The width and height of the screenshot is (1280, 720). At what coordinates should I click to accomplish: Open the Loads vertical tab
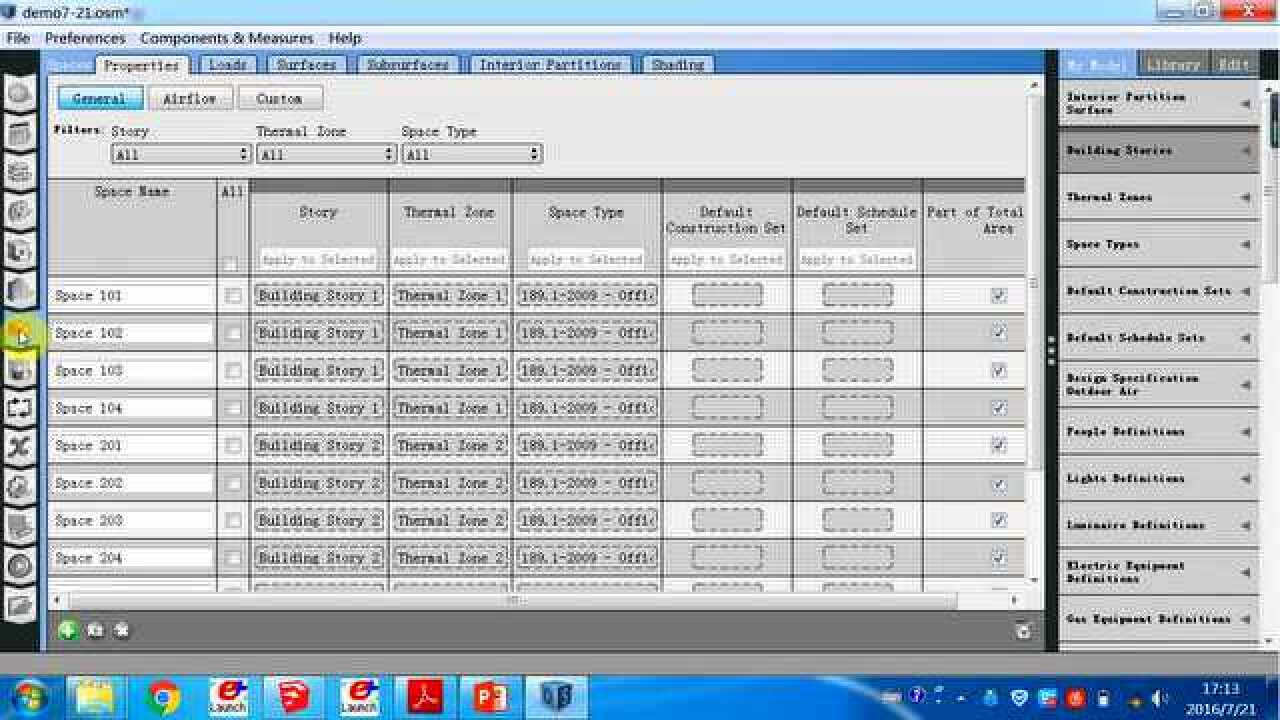21,211
